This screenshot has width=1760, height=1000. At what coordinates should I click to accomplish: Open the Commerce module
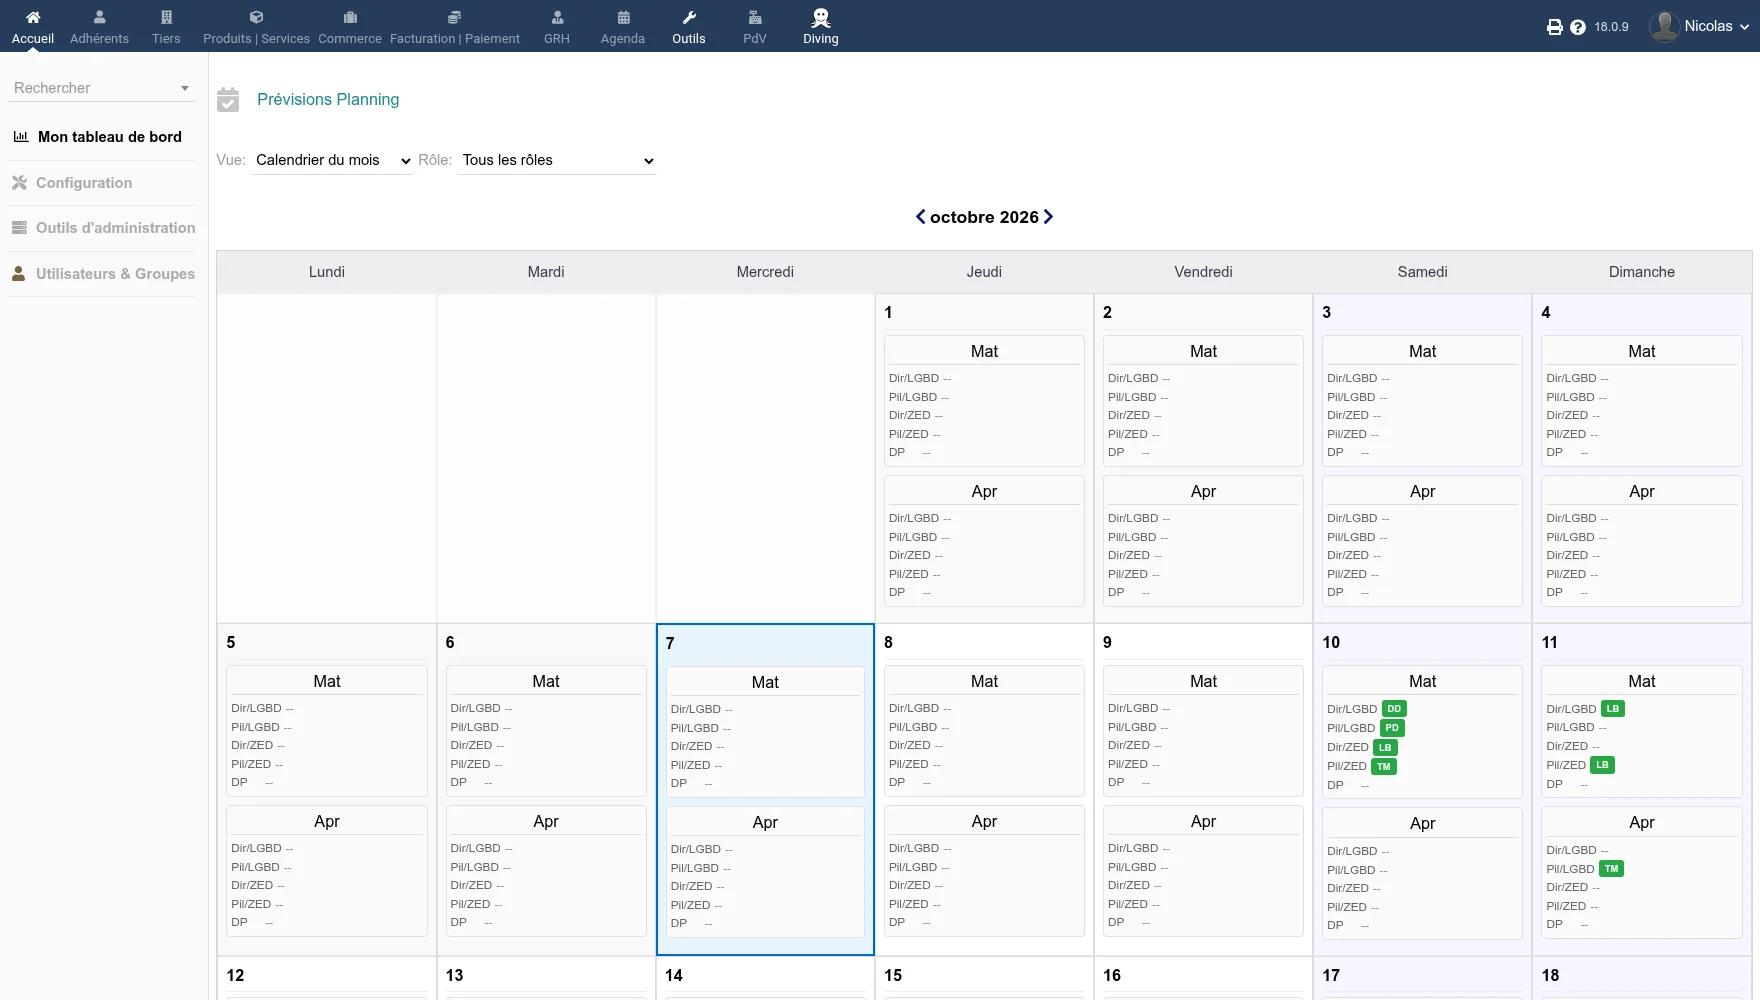coord(350,26)
